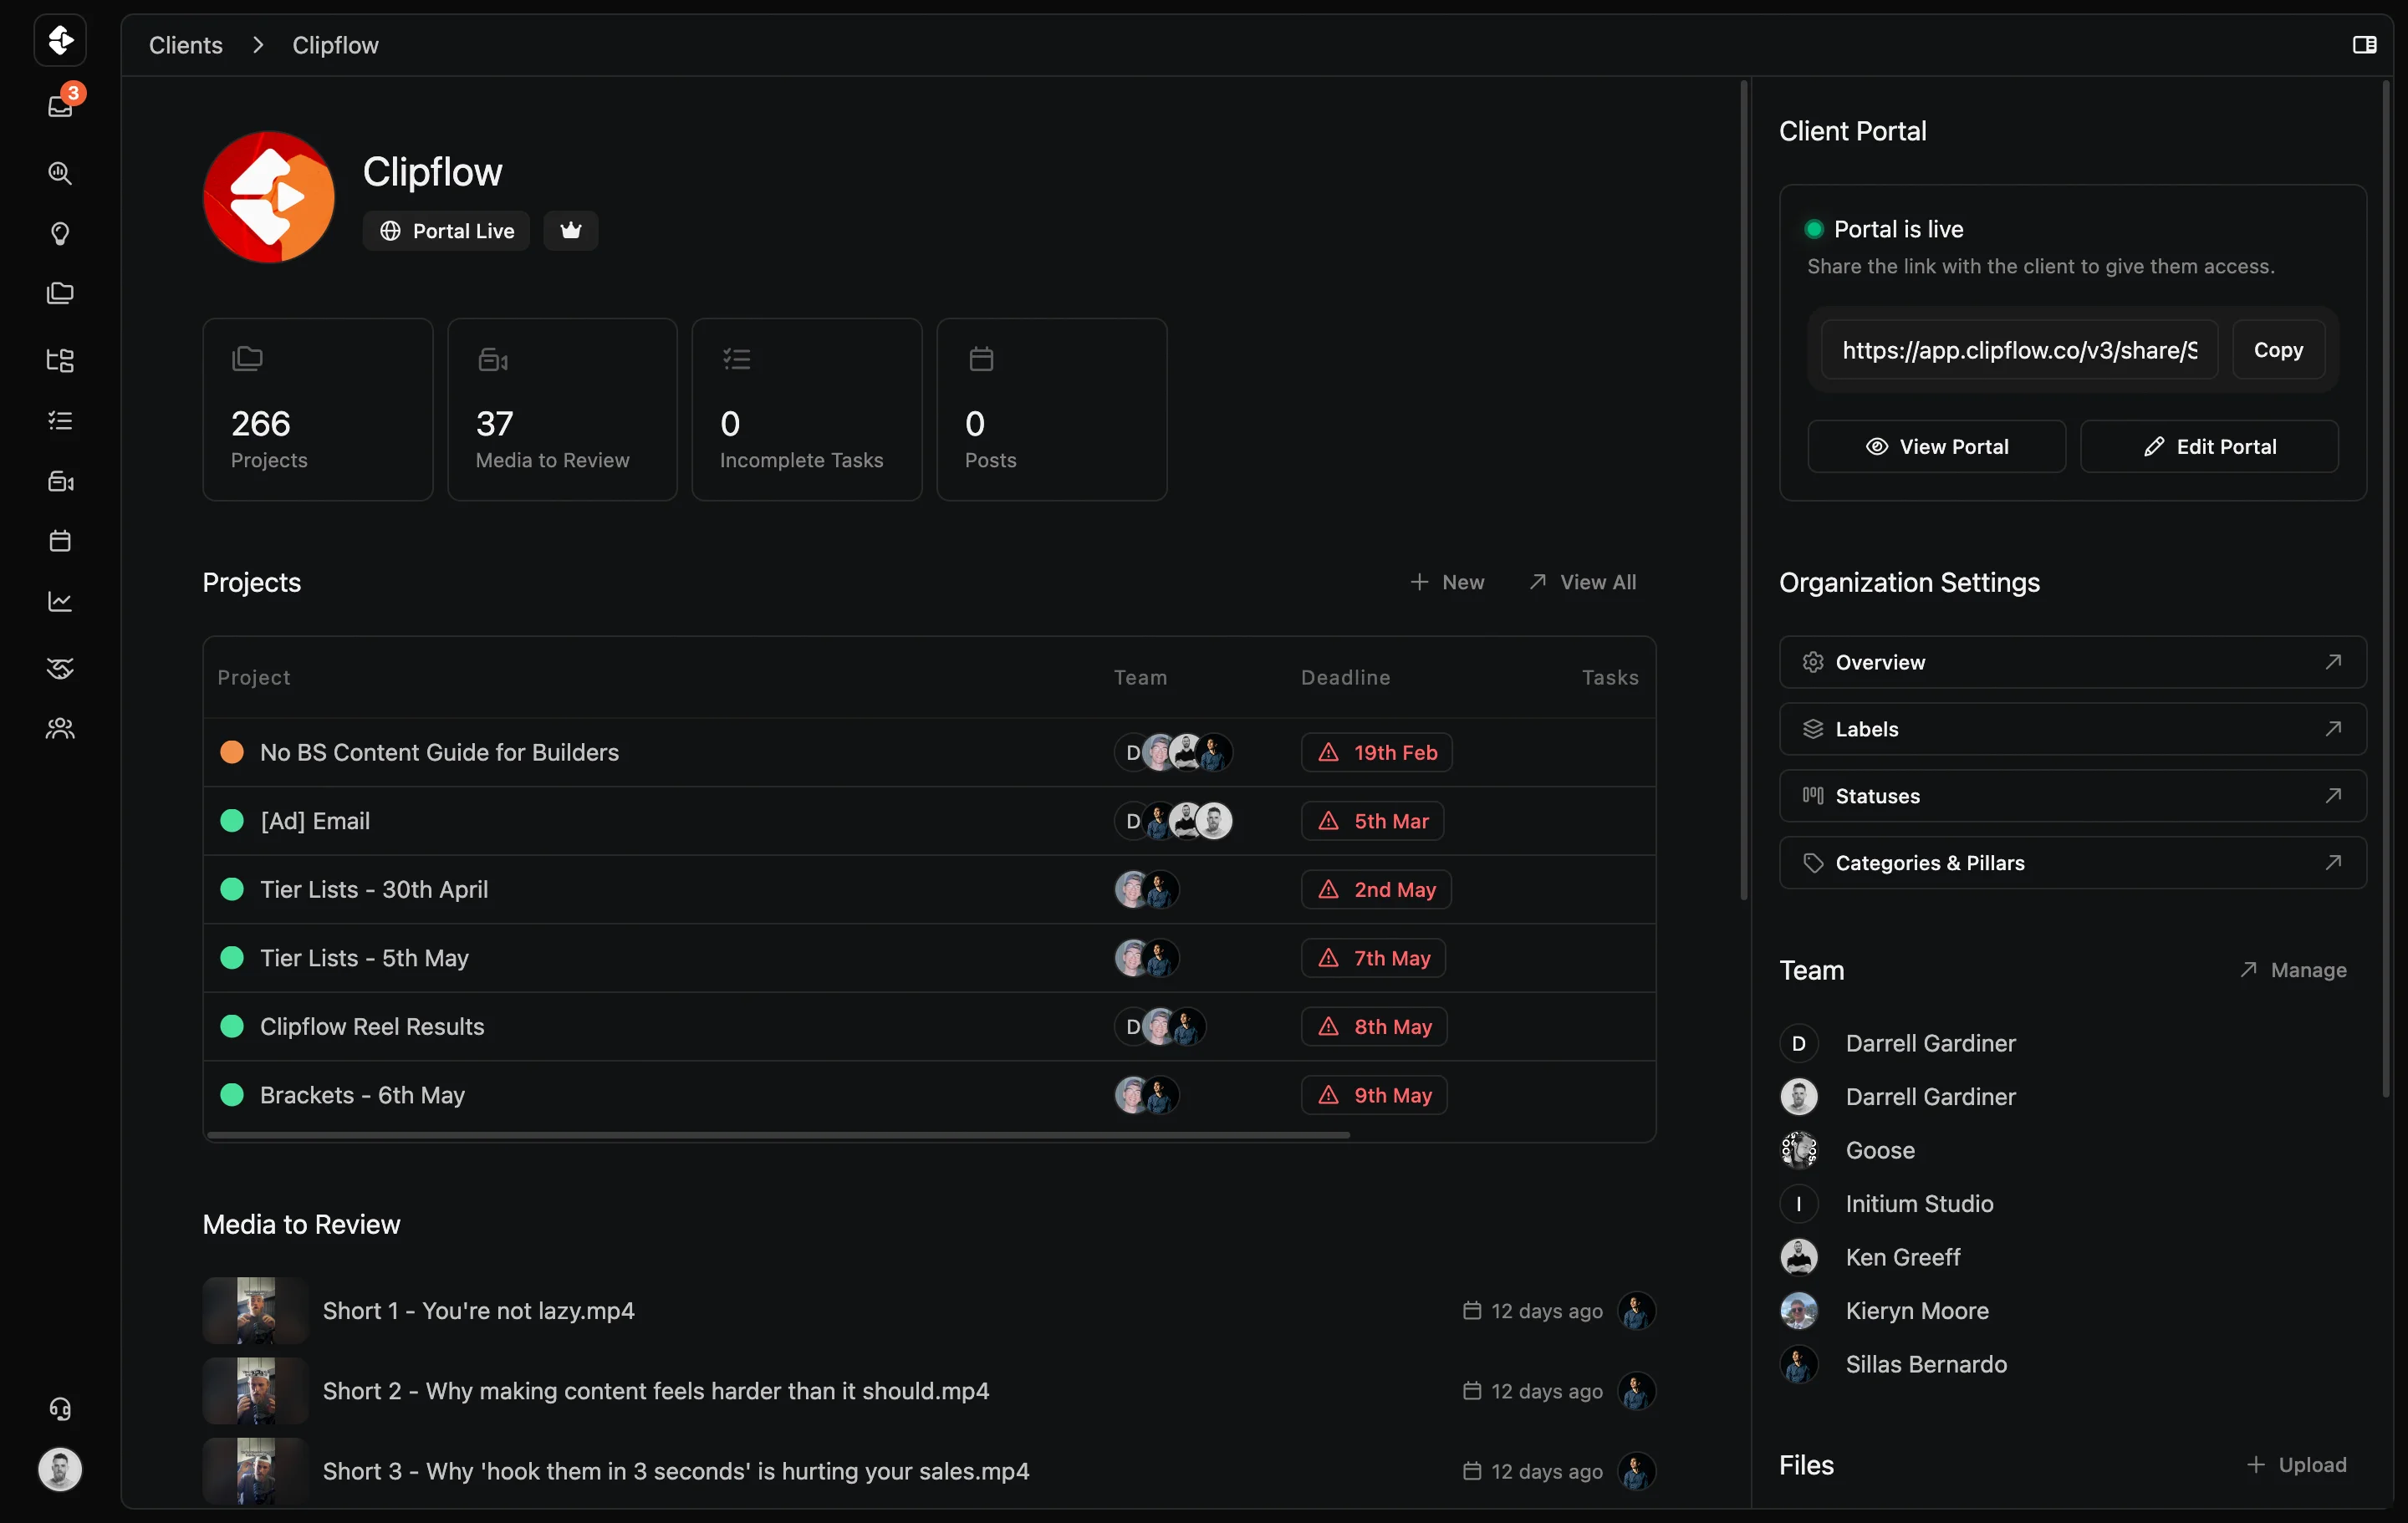The height and width of the screenshot is (1523, 2408).
Task: Open the board layout sidebar icon
Action: coord(60,360)
